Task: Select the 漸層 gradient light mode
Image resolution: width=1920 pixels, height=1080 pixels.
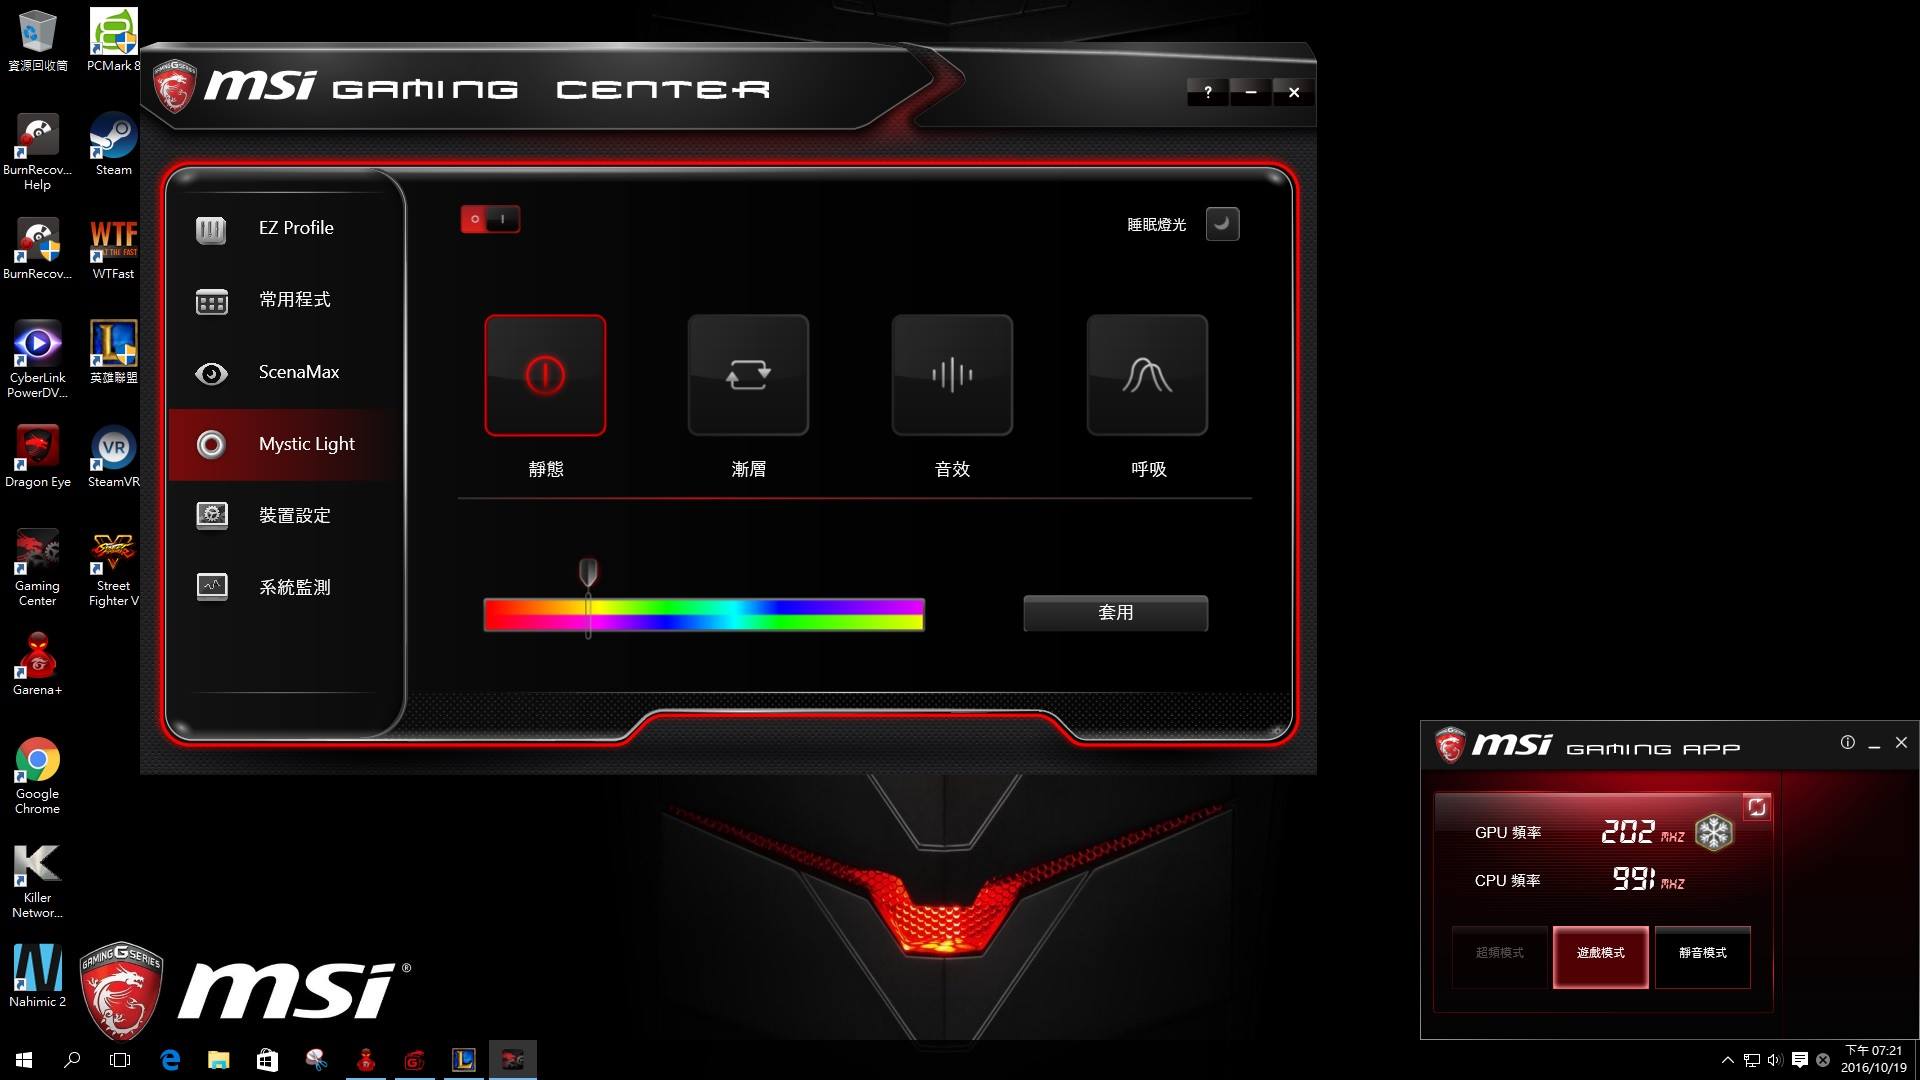Action: [748, 375]
